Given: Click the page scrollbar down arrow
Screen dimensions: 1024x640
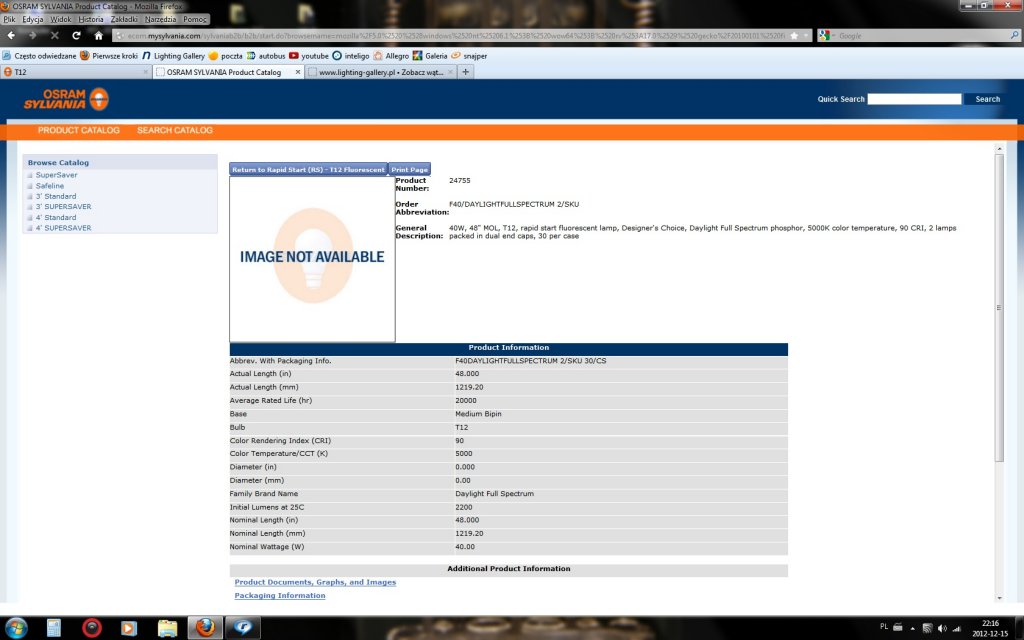Looking at the screenshot, I should pyautogui.click(x=999, y=598).
